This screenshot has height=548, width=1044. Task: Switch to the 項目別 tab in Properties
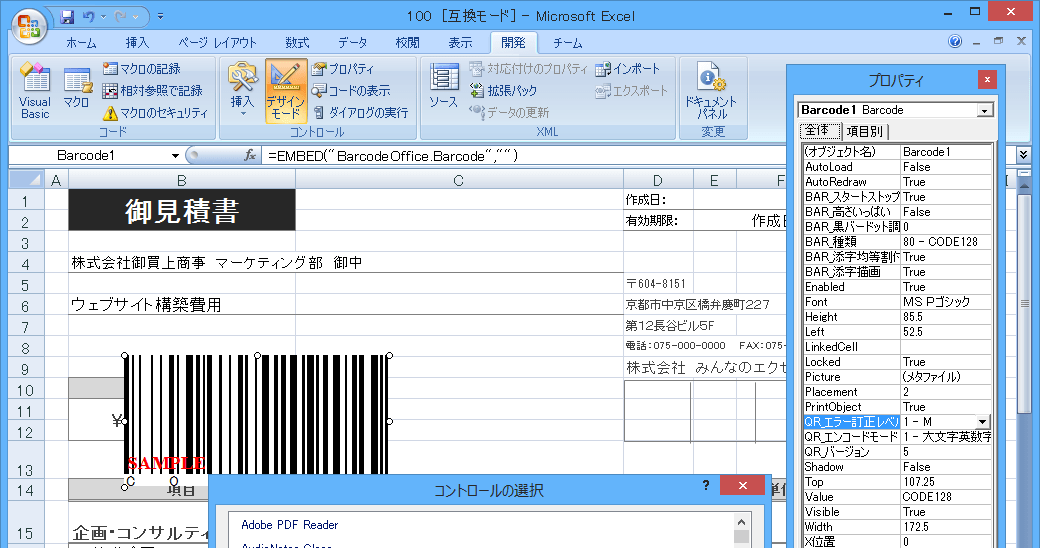pyautogui.click(x=864, y=131)
